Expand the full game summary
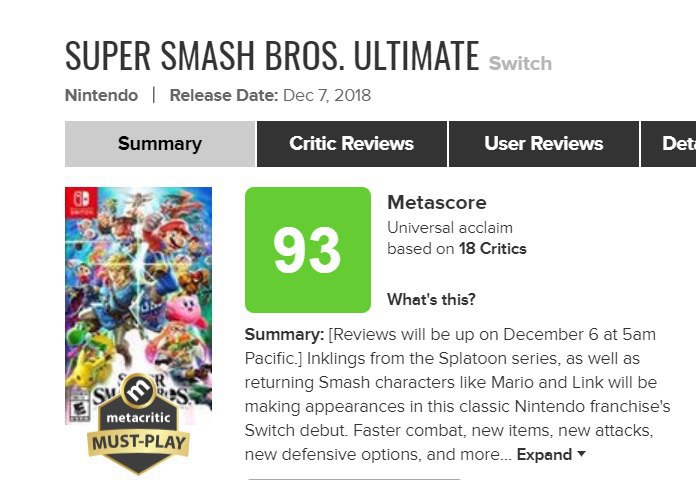 click(544, 455)
